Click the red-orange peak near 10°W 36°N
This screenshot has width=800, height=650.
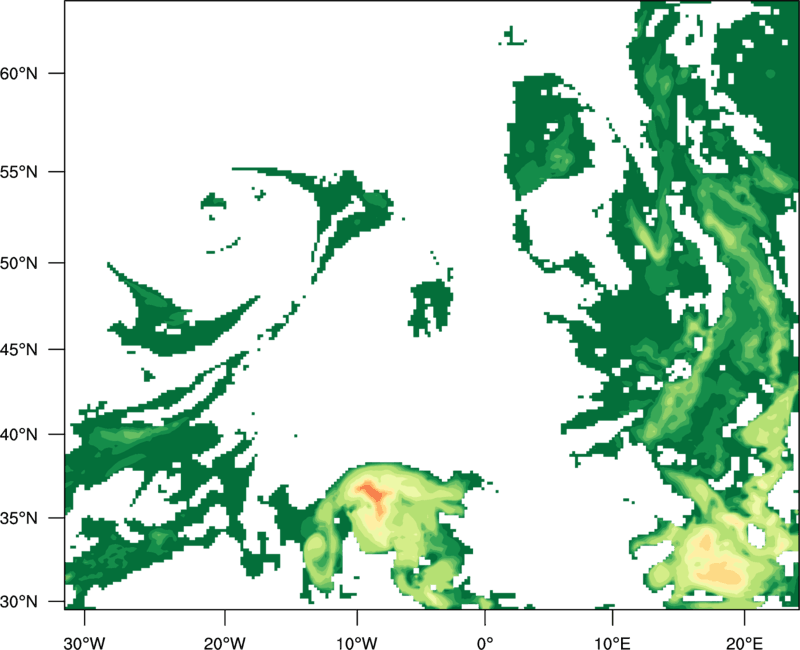[373, 493]
